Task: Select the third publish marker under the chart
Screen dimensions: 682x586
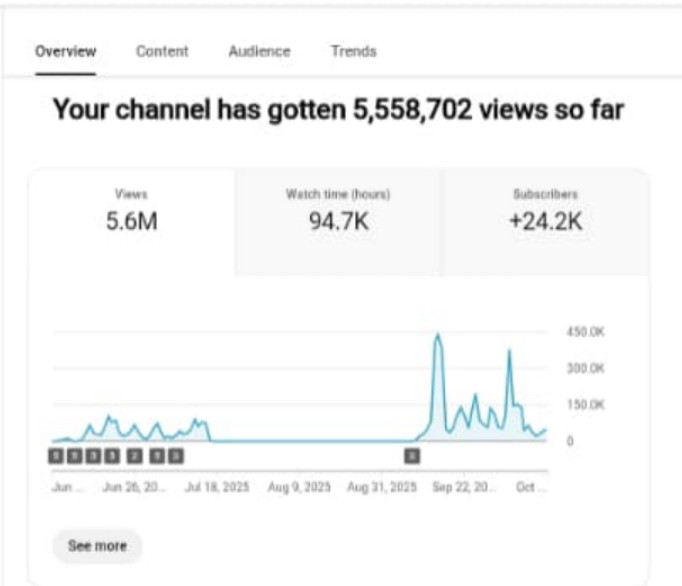Action: click(x=94, y=456)
